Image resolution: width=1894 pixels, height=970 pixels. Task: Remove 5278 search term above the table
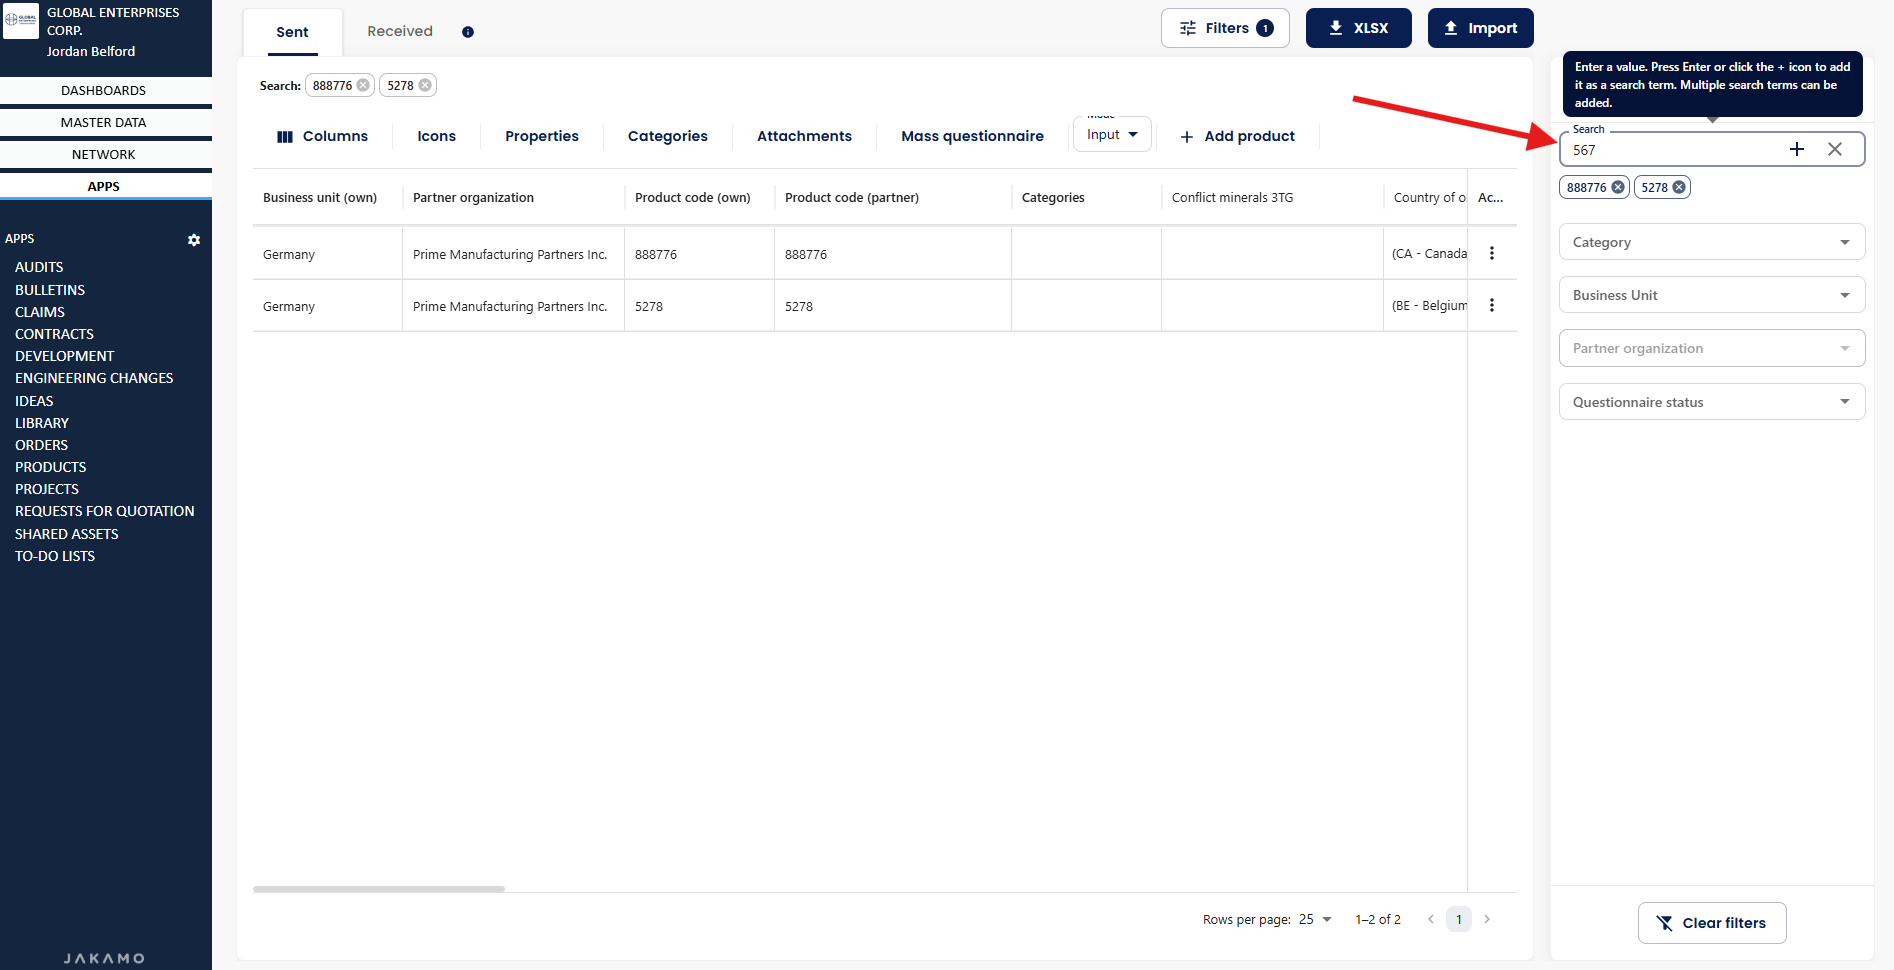click(x=425, y=86)
